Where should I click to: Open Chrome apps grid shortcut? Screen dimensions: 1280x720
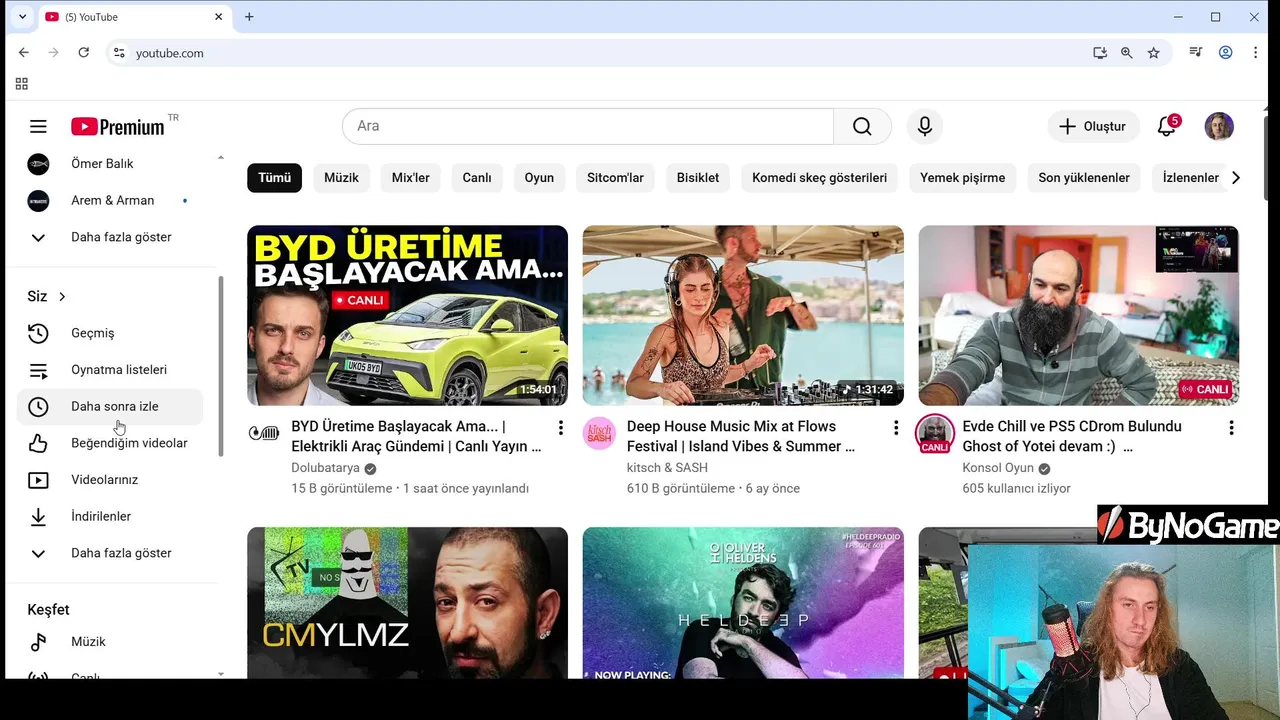(x=22, y=84)
